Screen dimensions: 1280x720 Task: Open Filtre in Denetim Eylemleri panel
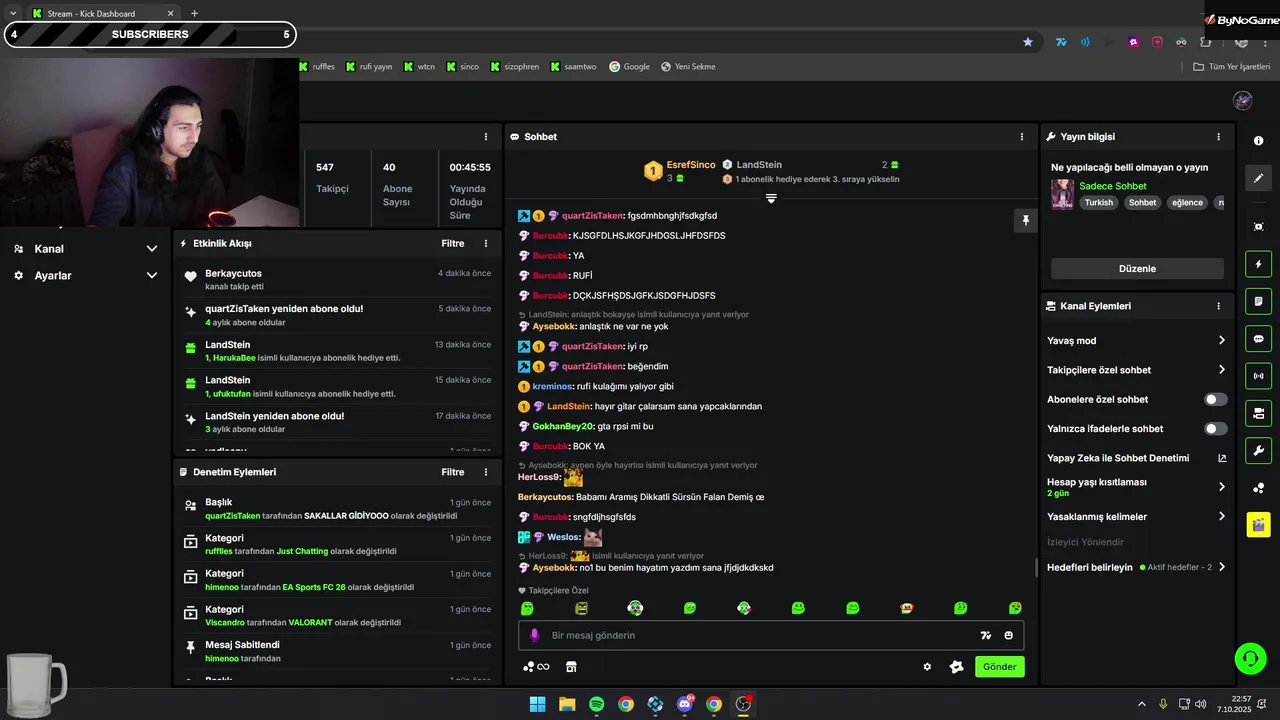(453, 472)
